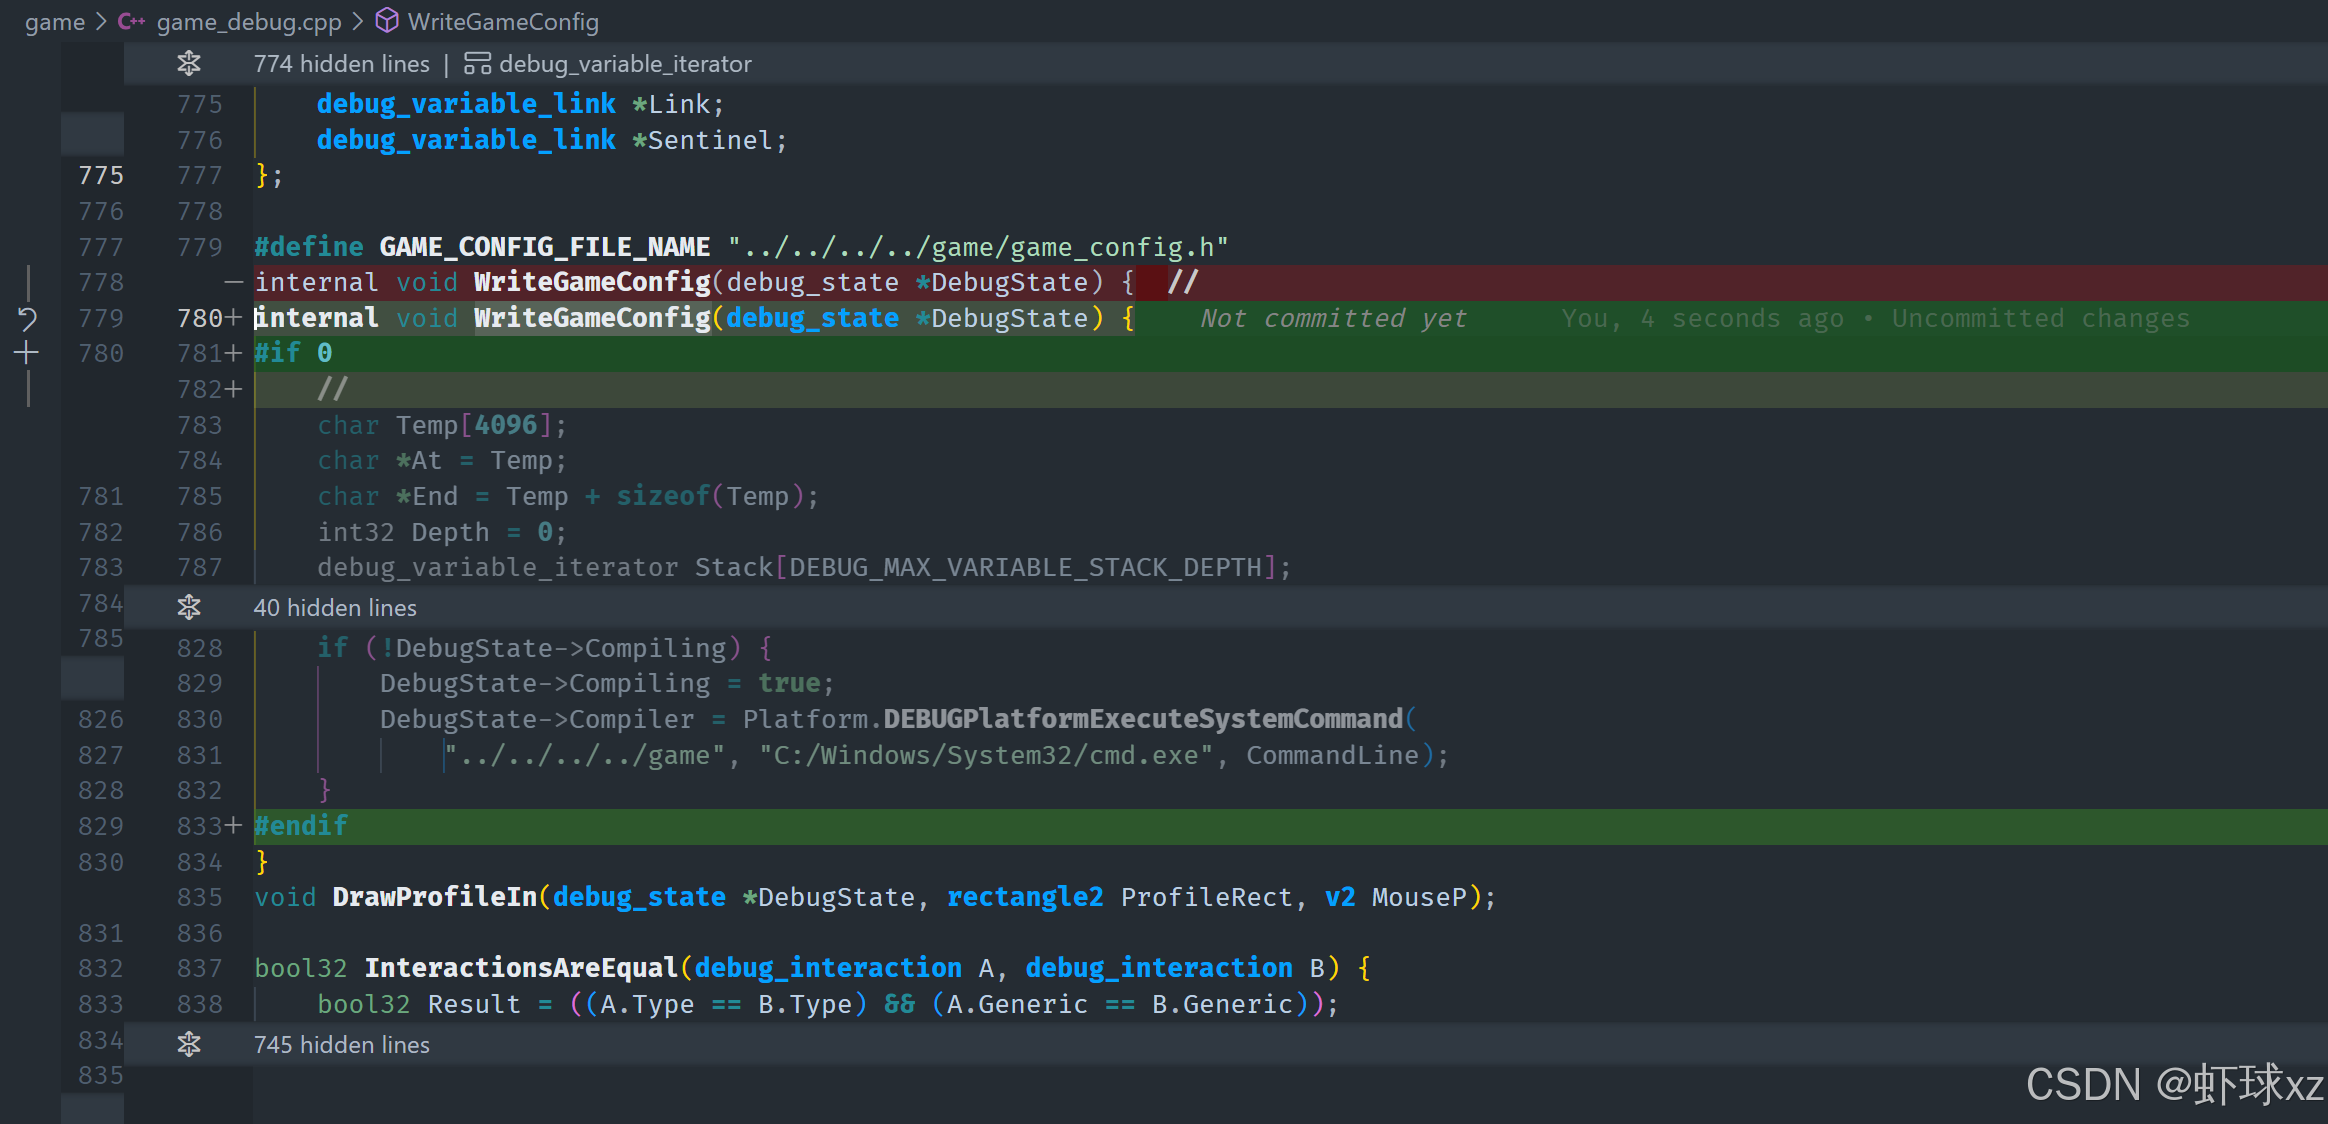Screen dimensions: 2328x1124
Task: Click the DrawProfileIn function name
Action: tap(434, 897)
